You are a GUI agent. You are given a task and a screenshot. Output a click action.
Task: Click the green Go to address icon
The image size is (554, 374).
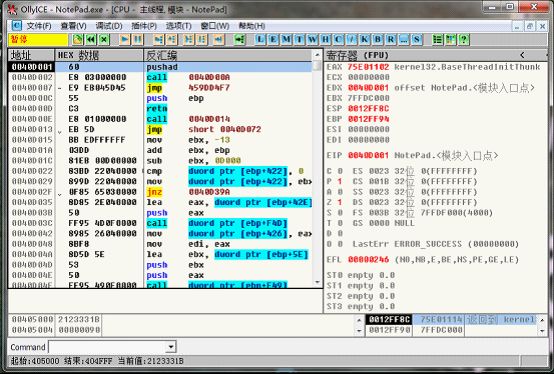(x=240, y=39)
